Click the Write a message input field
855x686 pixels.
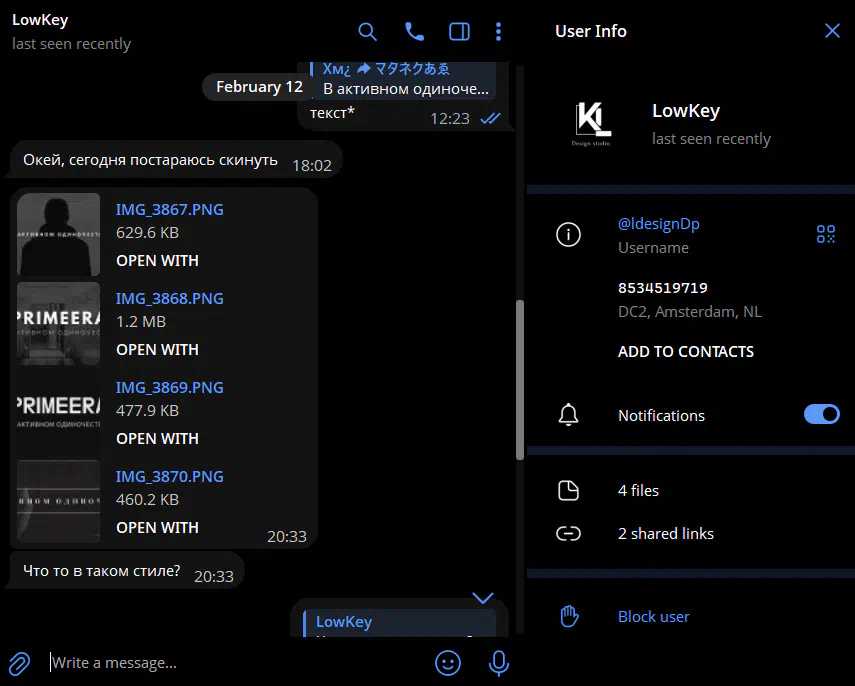click(230, 662)
